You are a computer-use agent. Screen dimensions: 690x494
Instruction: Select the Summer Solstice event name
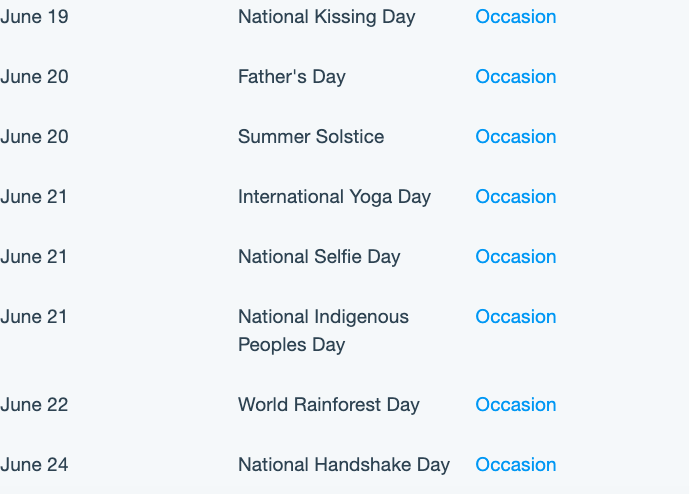click(311, 137)
